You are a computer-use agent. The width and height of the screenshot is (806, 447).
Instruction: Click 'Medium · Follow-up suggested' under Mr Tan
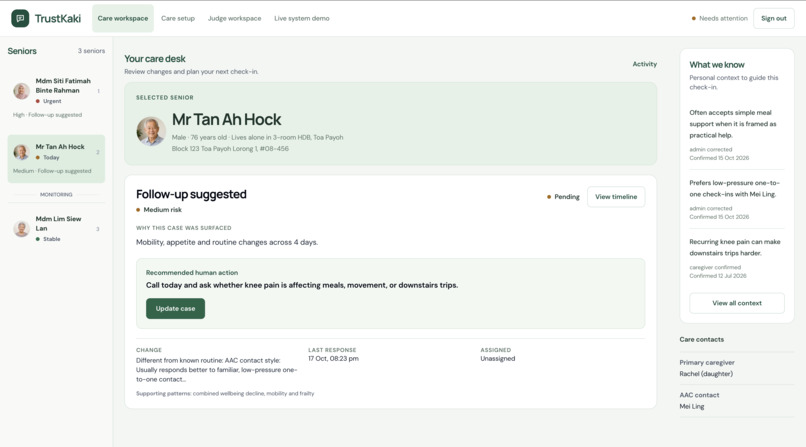click(52, 171)
